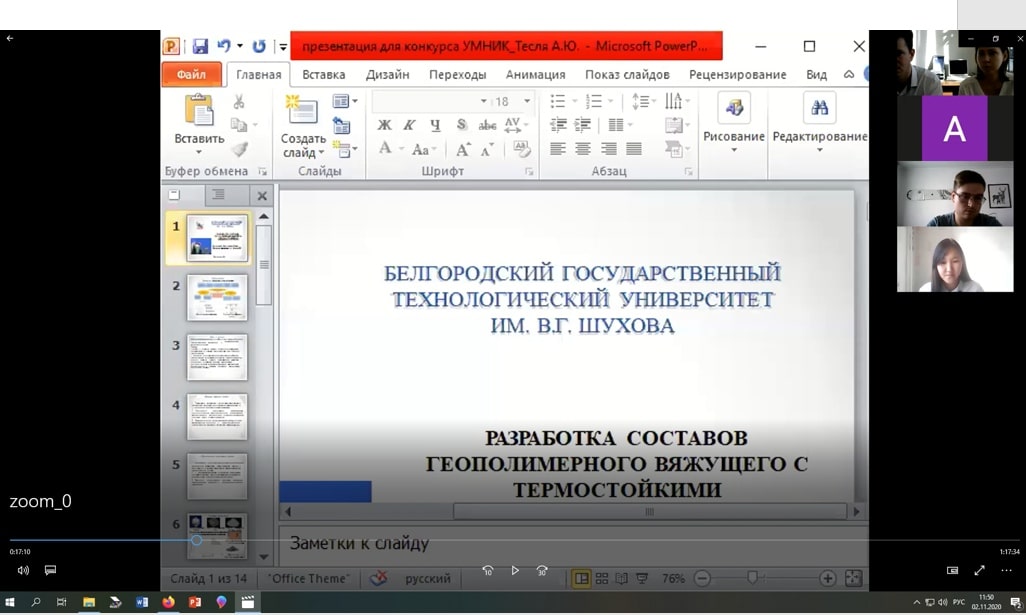
Task: Click the Copy icon in Буфер обмена group
Action: tap(239, 125)
